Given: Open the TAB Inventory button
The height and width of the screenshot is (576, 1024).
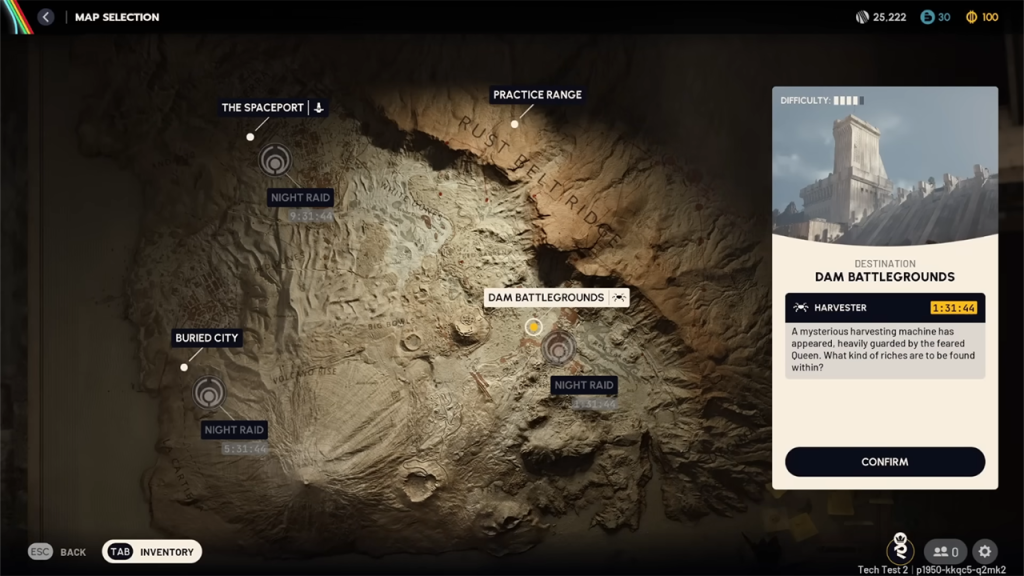Looking at the screenshot, I should point(152,552).
